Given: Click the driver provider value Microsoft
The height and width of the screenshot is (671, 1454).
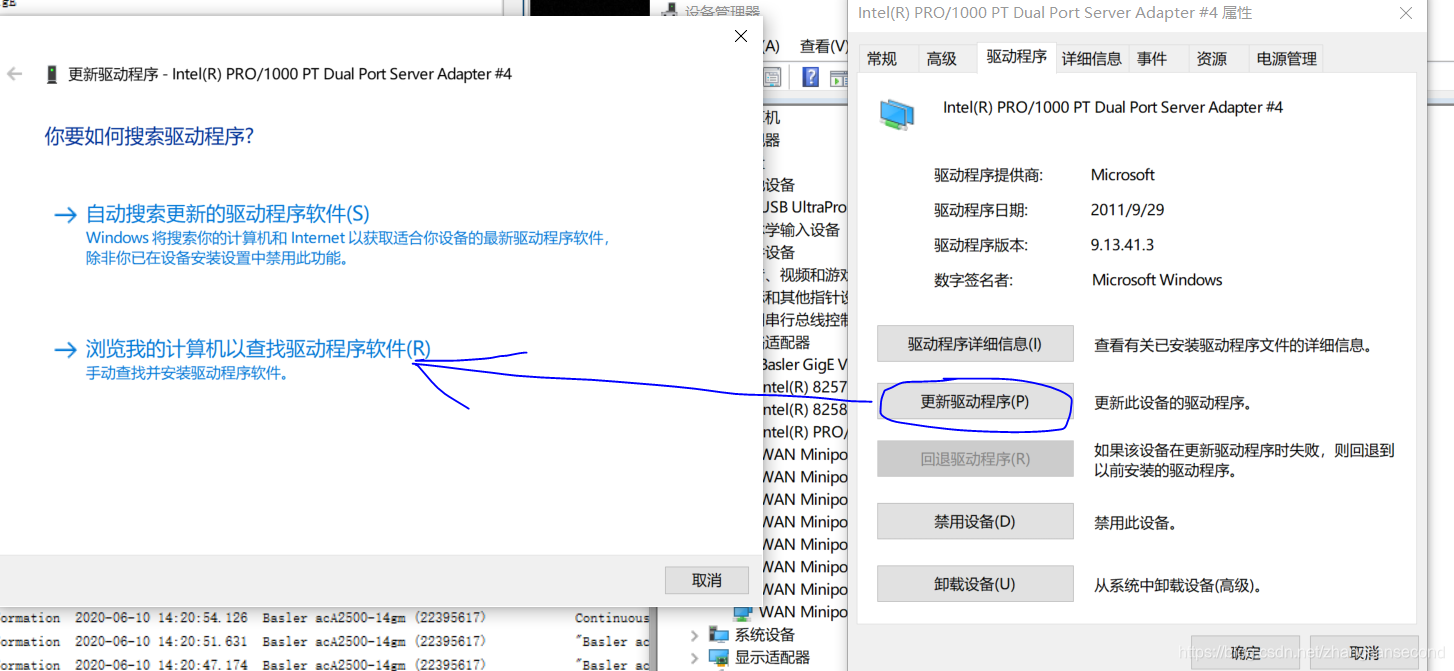Looking at the screenshot, I should (1122, 175).
